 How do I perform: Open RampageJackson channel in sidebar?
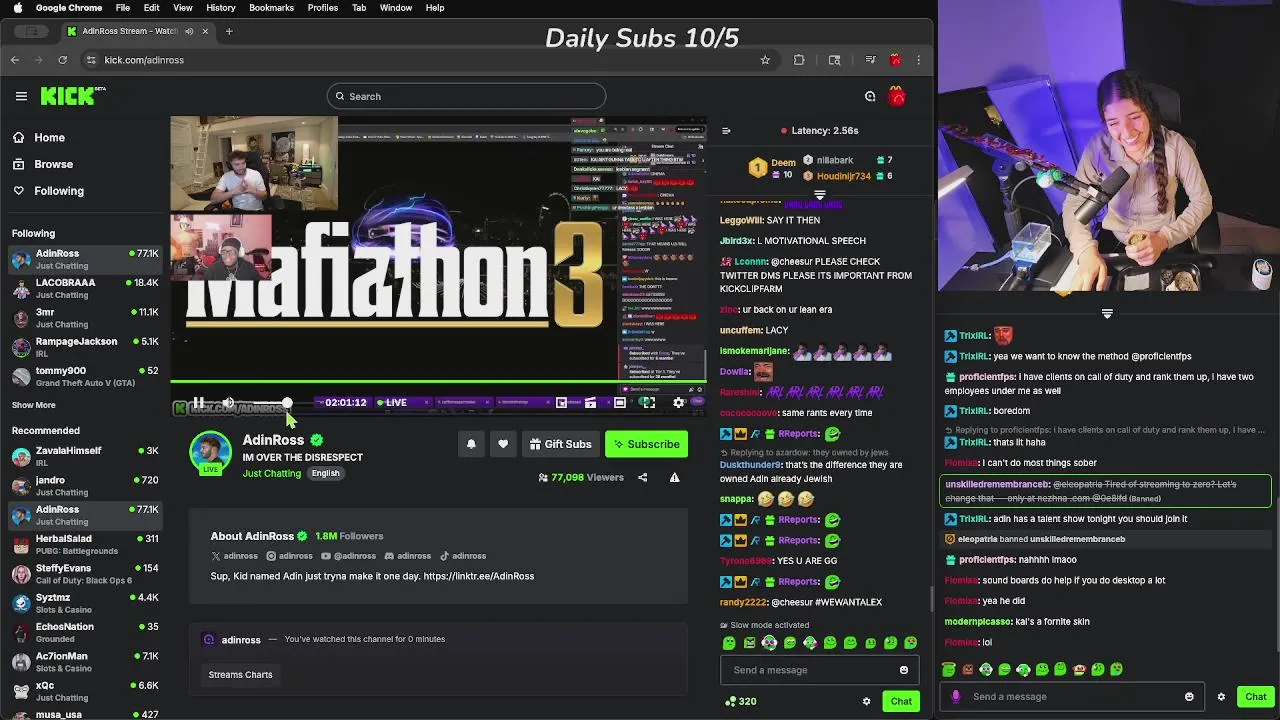(85, 347)
